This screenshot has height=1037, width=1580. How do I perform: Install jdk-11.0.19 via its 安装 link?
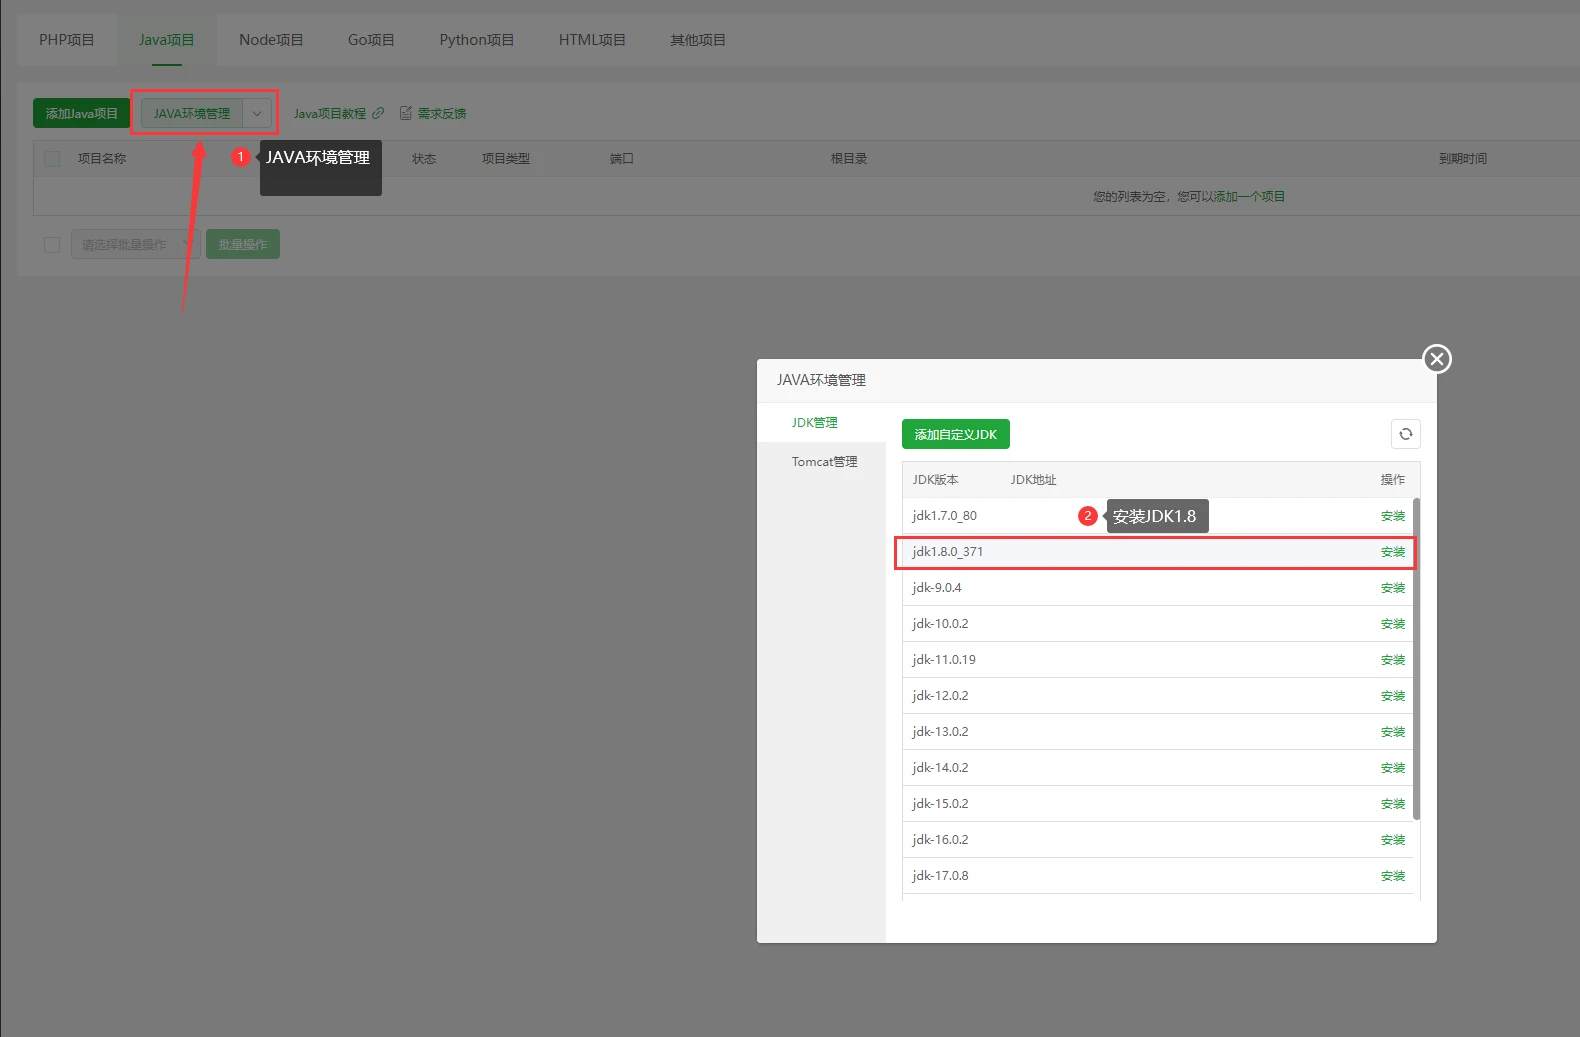click(1392, 660)
